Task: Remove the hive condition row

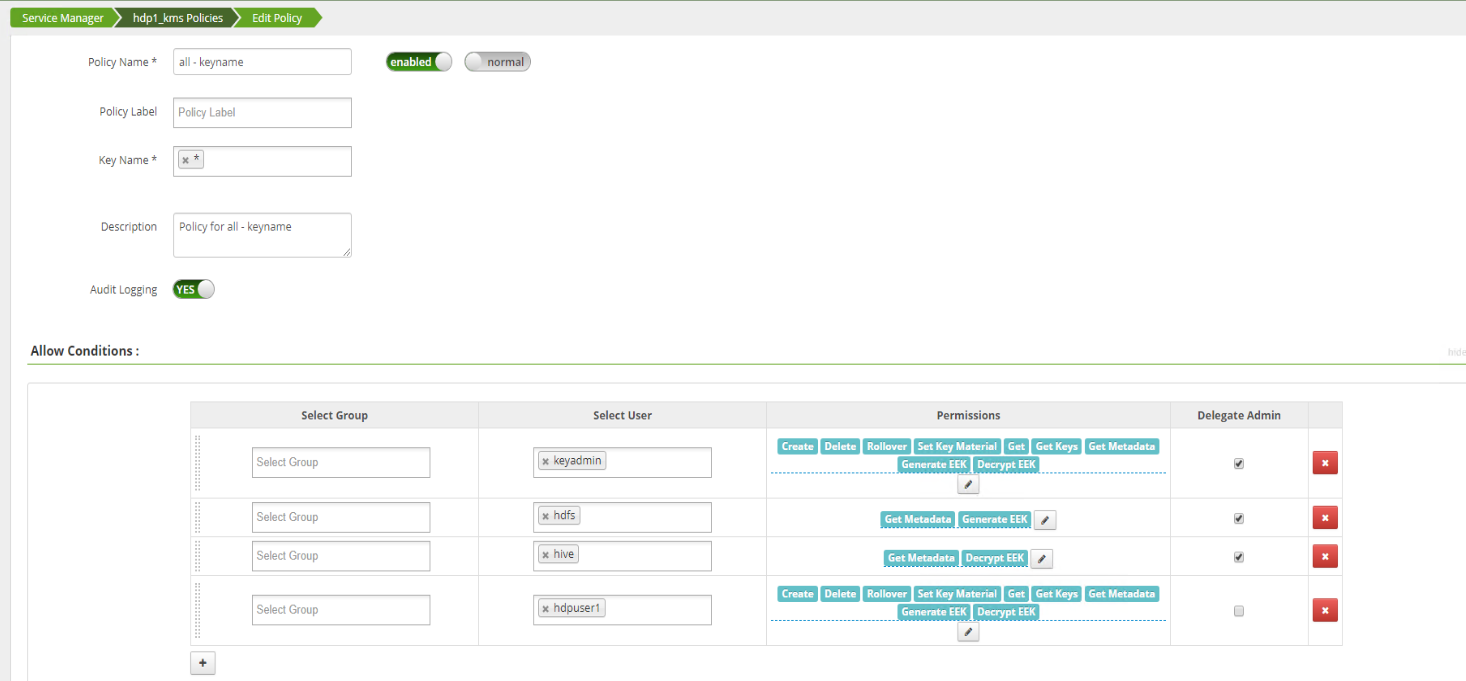Action: 1324,556
